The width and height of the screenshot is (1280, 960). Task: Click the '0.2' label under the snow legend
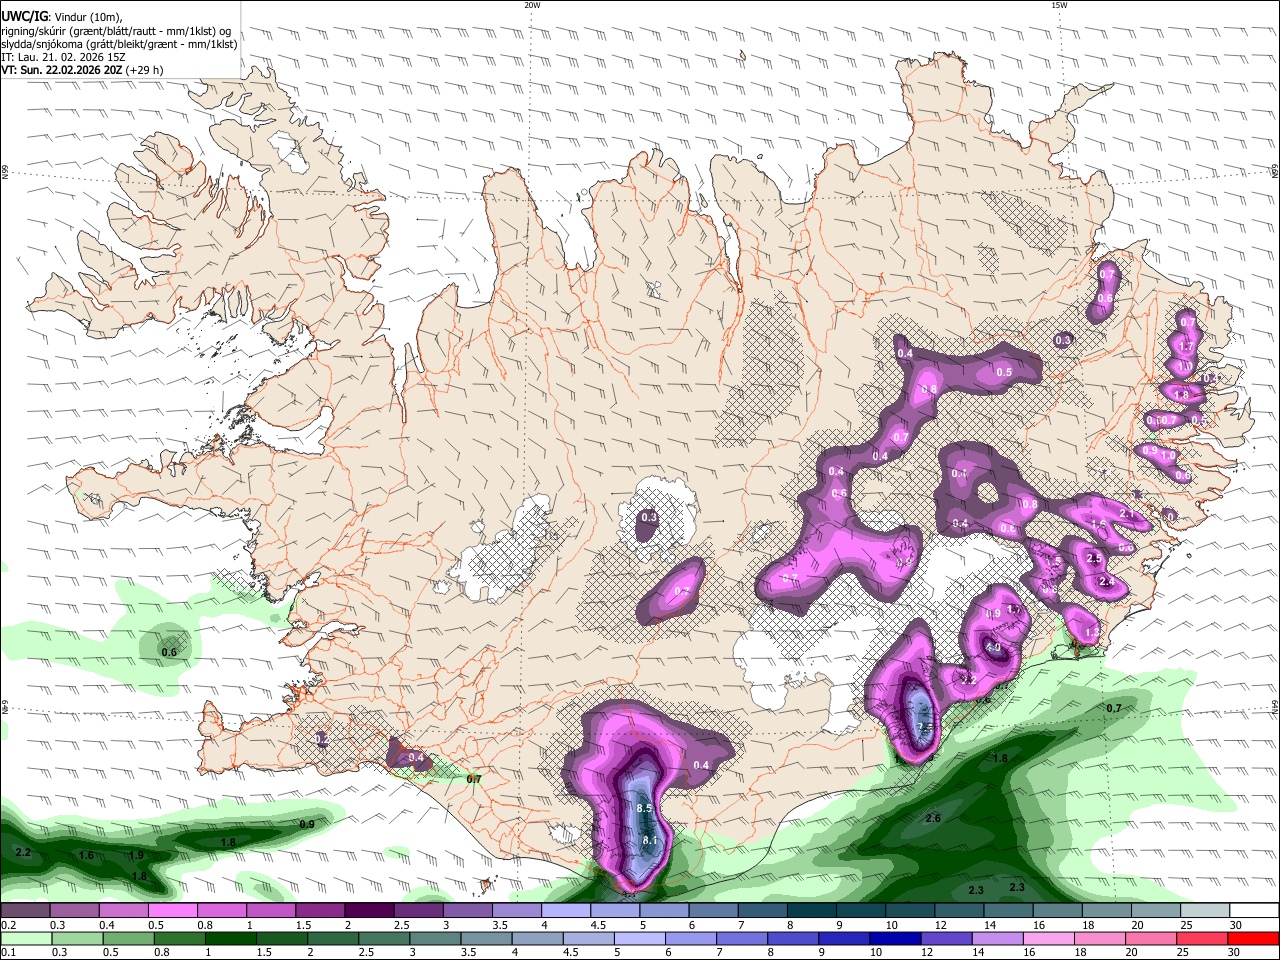[8, 925]
